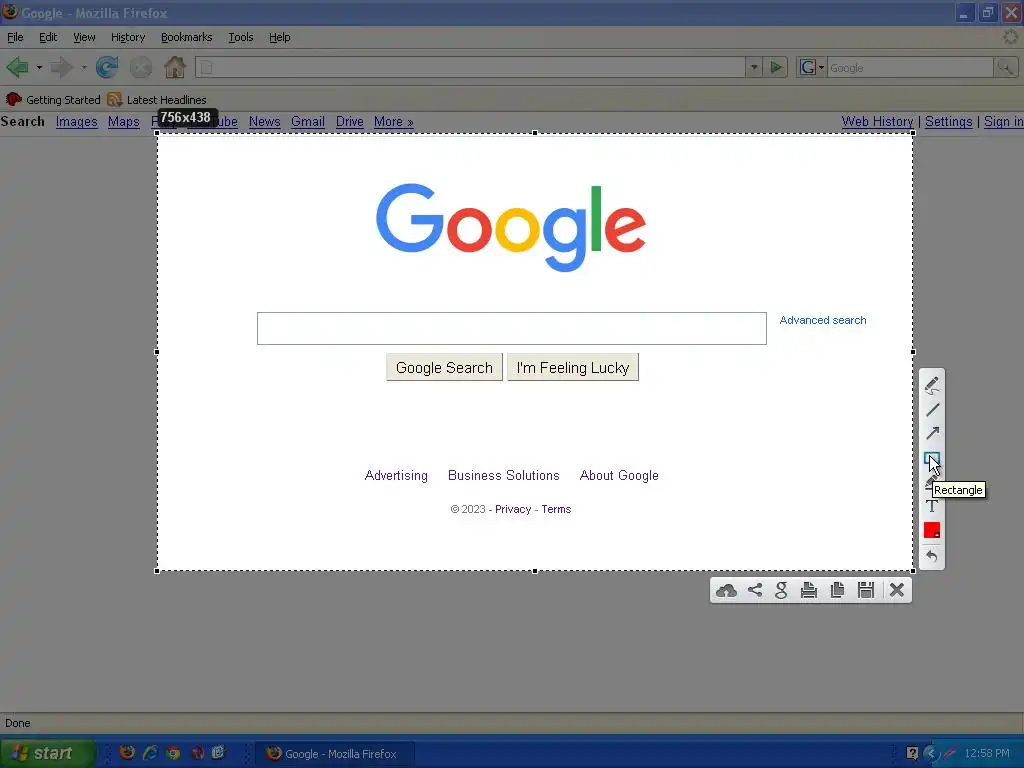
Task: Close the screenshot capture tool
Action: click(897, 590)
